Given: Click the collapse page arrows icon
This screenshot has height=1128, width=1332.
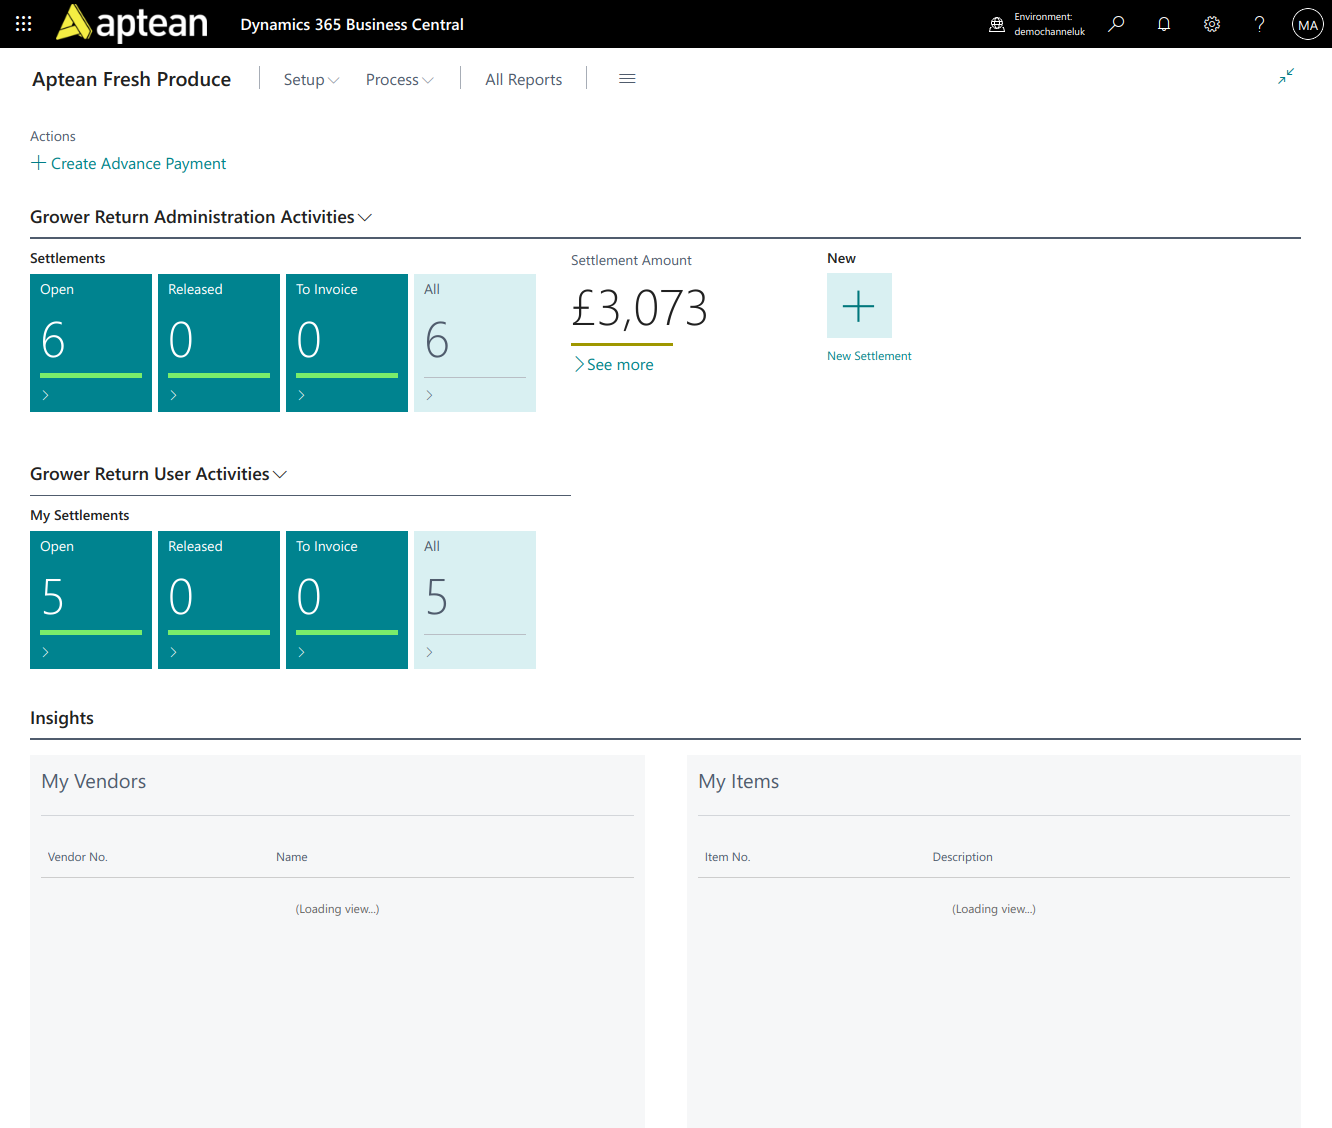Looking at the screenshot, I should 1286,76.
